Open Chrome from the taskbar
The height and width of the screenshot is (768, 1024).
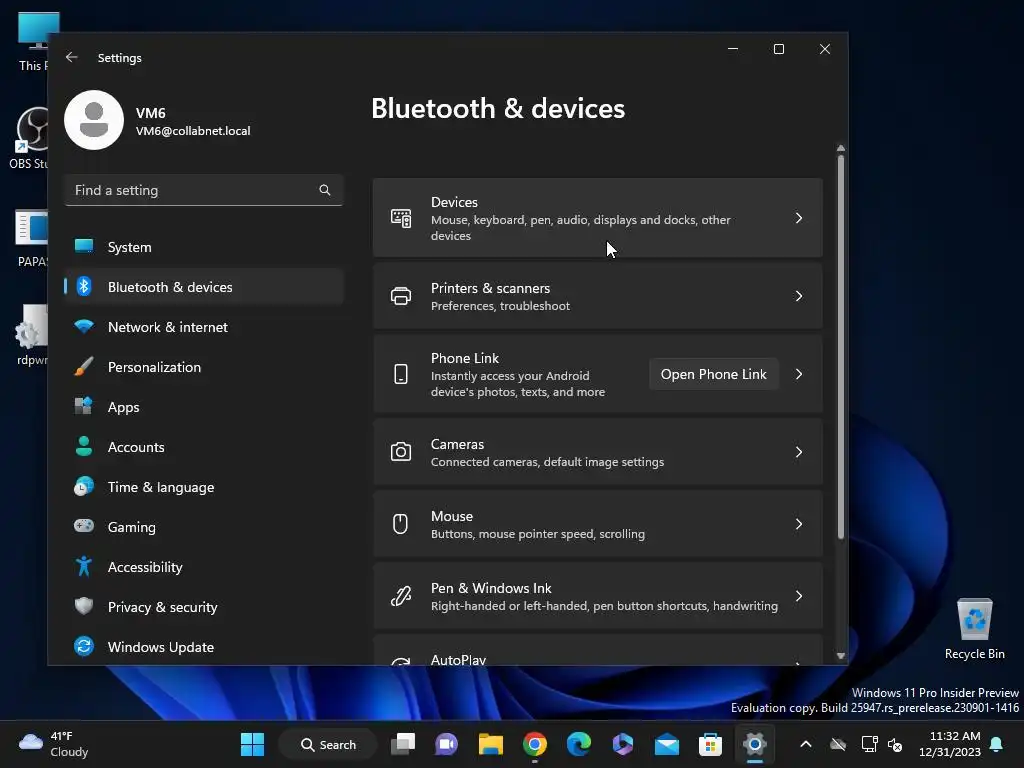[535, 744]
